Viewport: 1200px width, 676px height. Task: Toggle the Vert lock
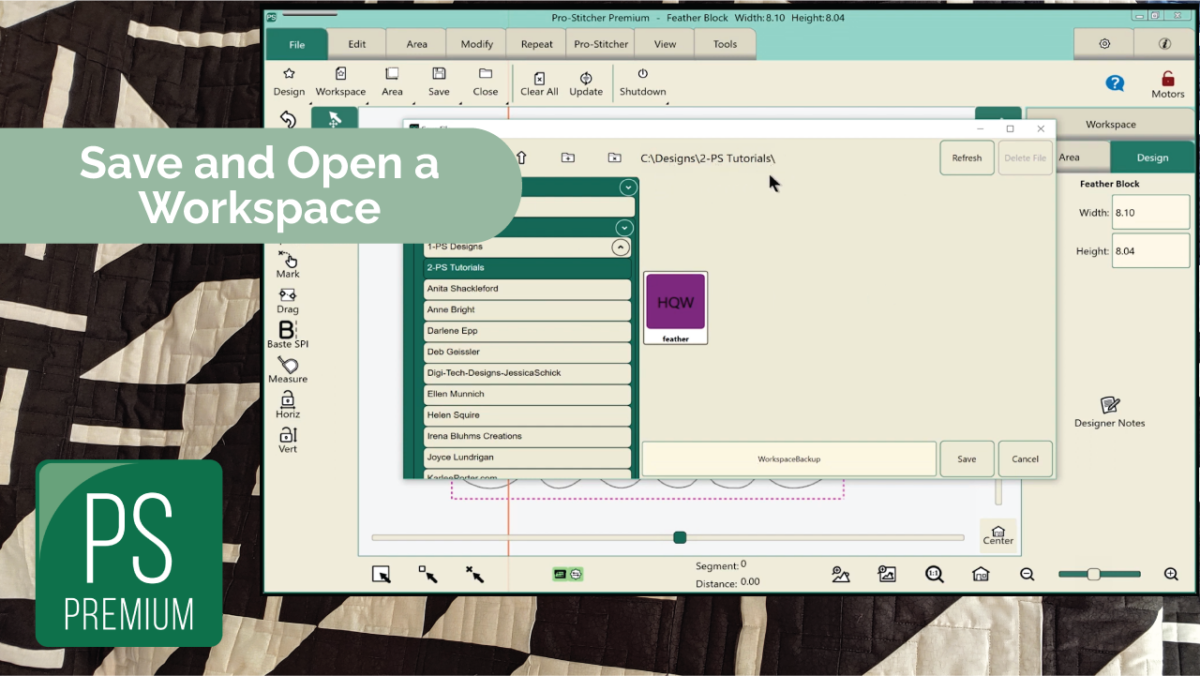pyautogui.click(x=288, y=435)
